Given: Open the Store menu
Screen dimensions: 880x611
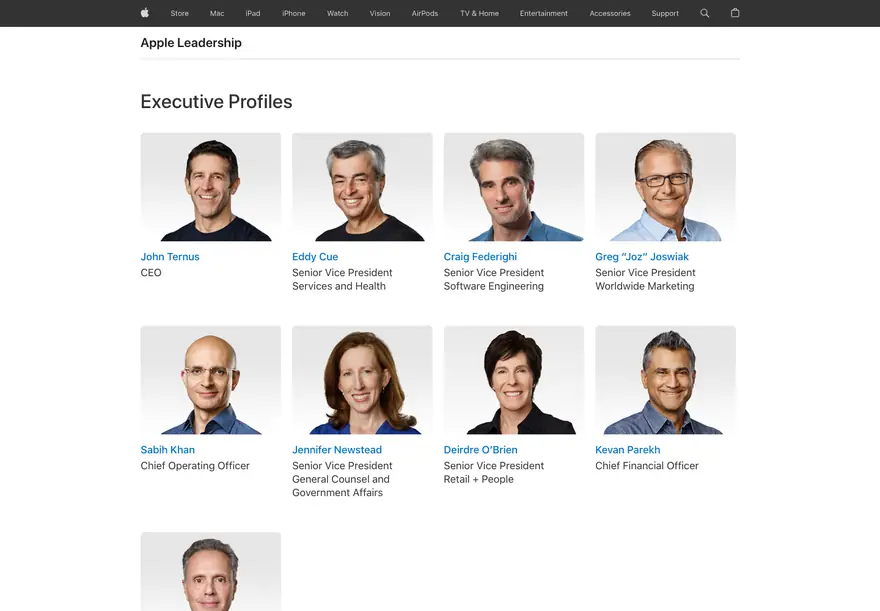Looking at the screenshot, I should pyautogui.click(x=180, y=13).
